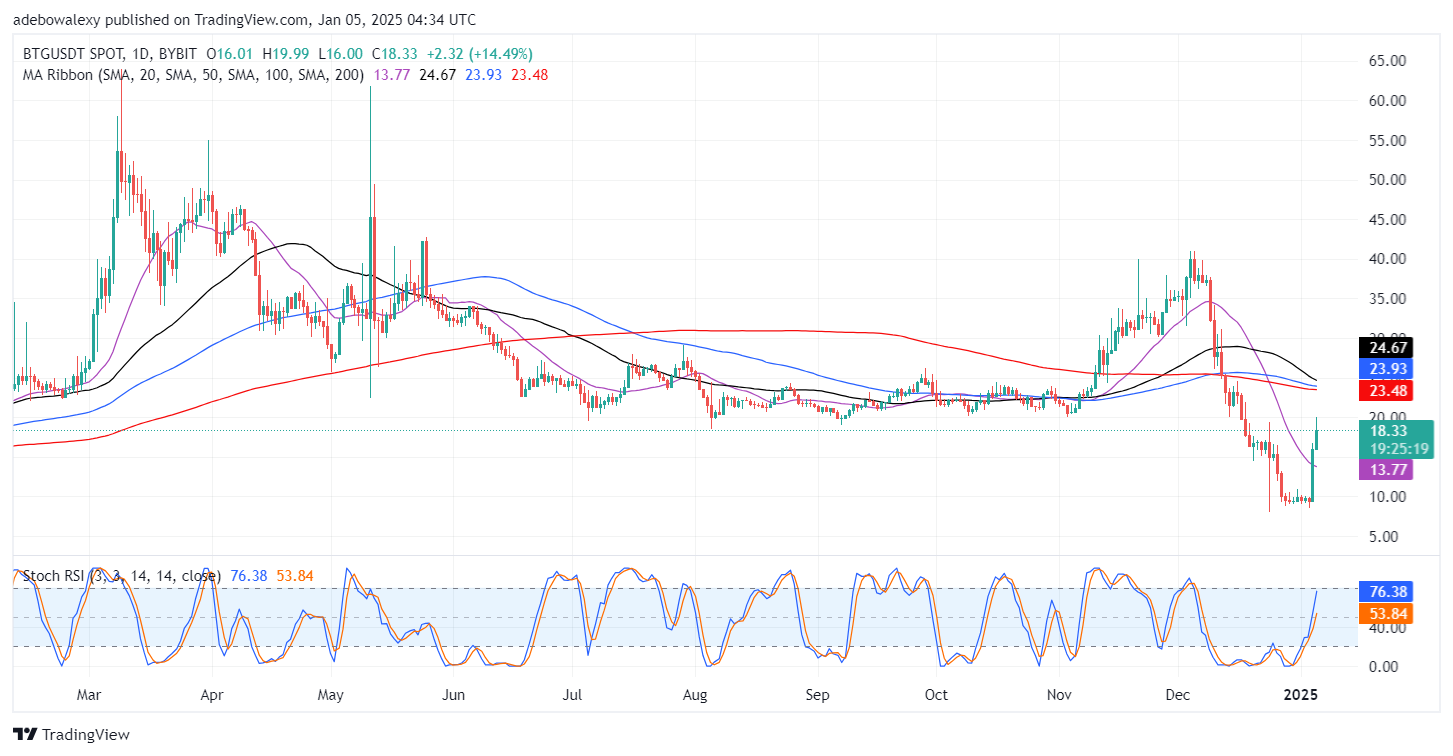The height and width of the screenshot is (756, 1453).
Task: Click the Jul label on time axis
Action: pyautogui.click(x=573, y=693)
